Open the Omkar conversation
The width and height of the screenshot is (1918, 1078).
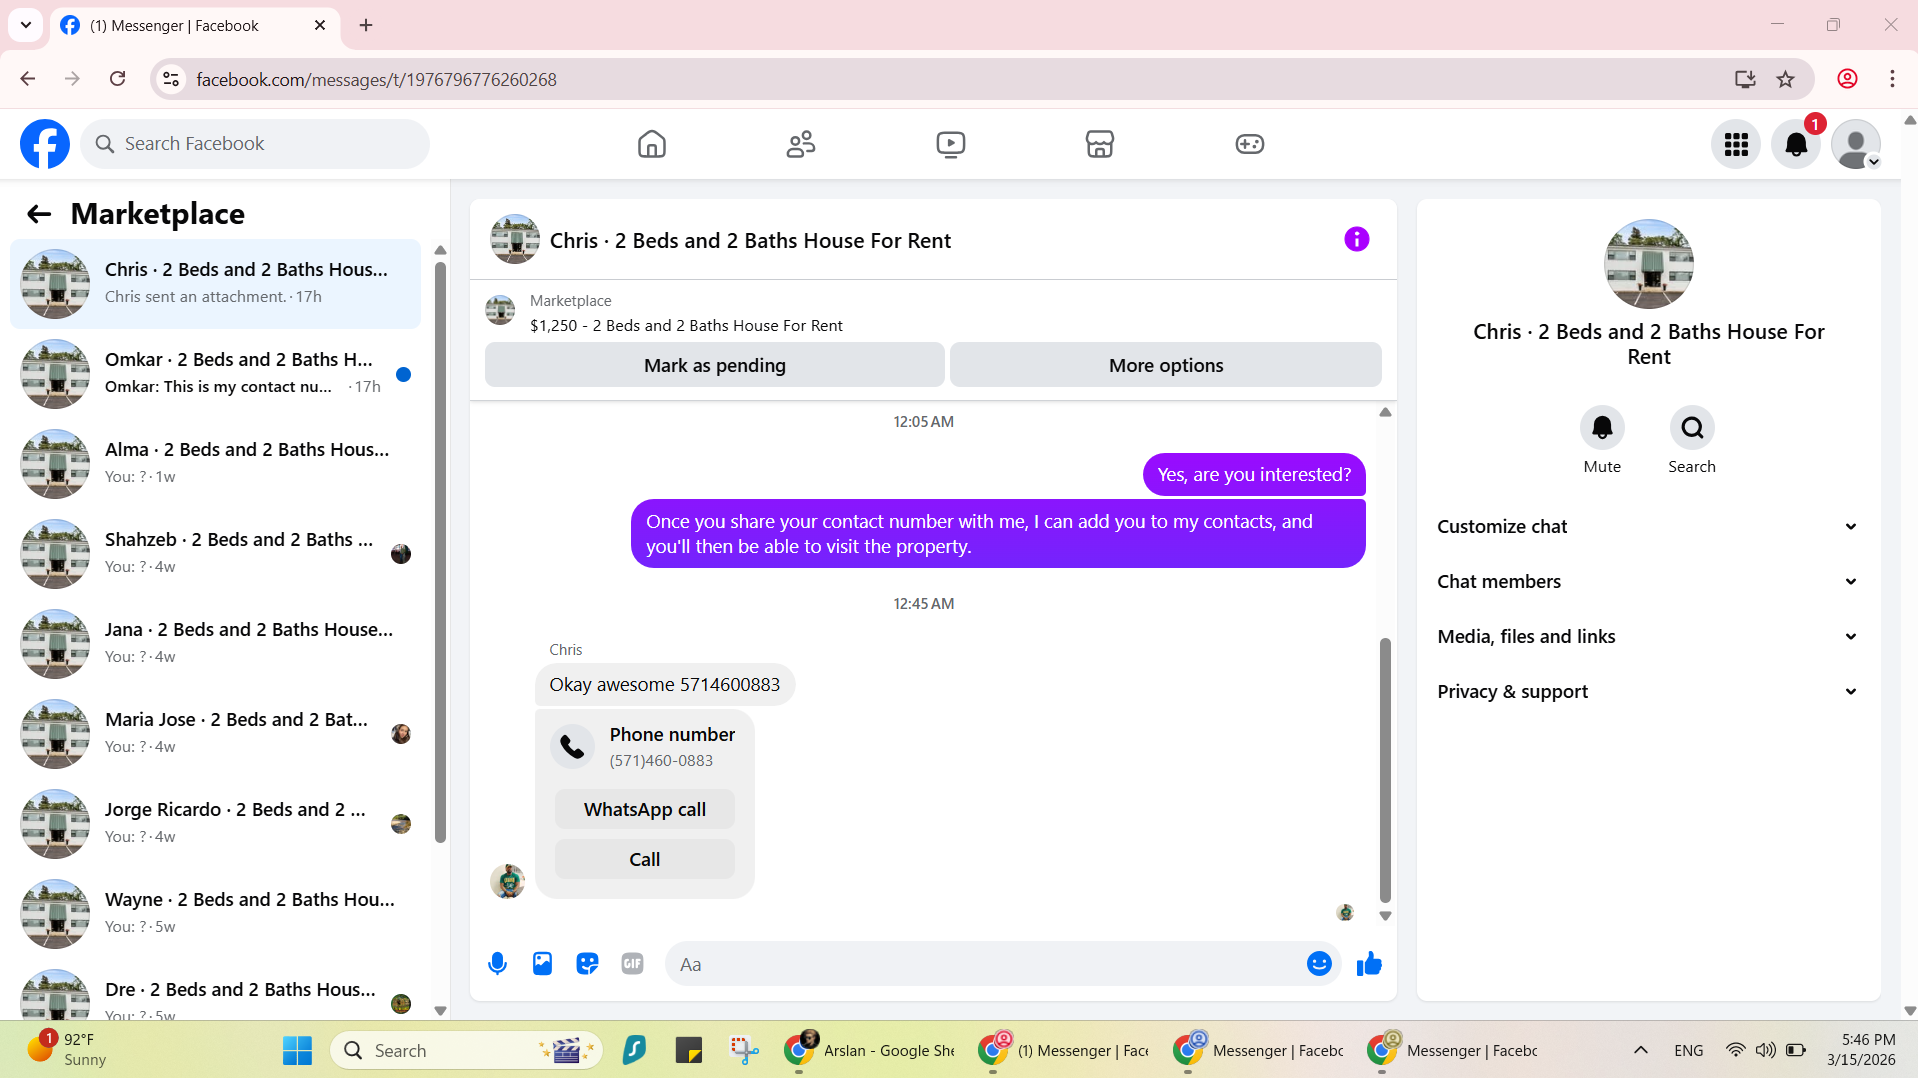(215, 374)
